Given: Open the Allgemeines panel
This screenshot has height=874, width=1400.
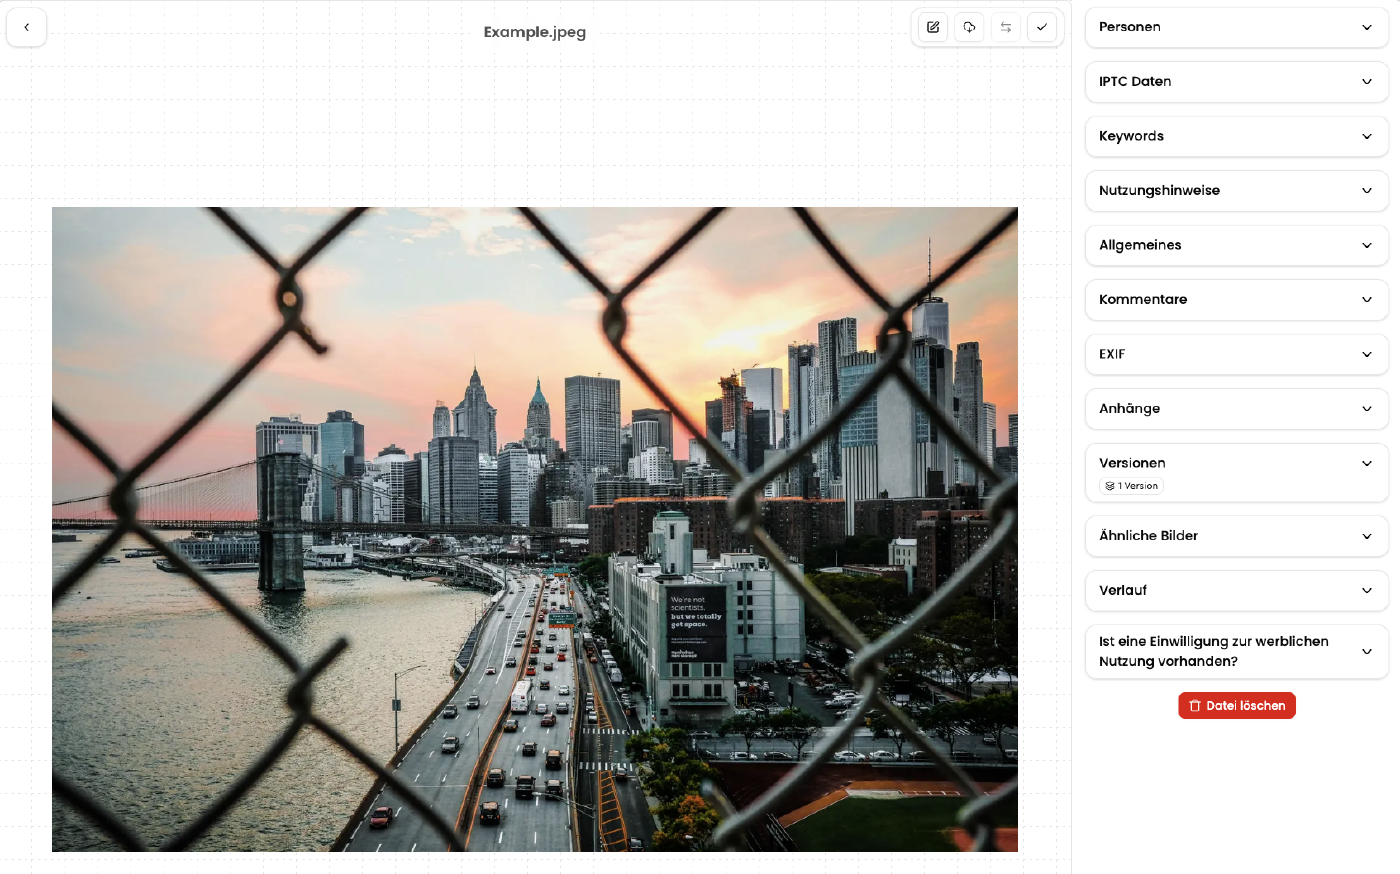Looking at the screenshot, I should click(1236, 245).
